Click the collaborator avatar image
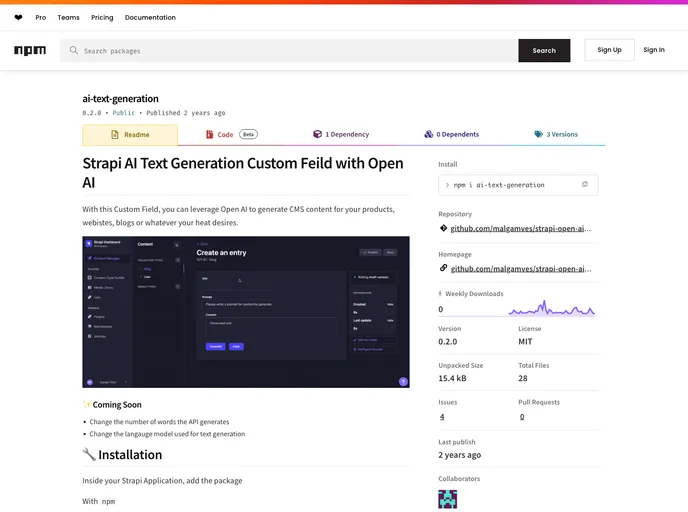 click(x=448, y=499)
